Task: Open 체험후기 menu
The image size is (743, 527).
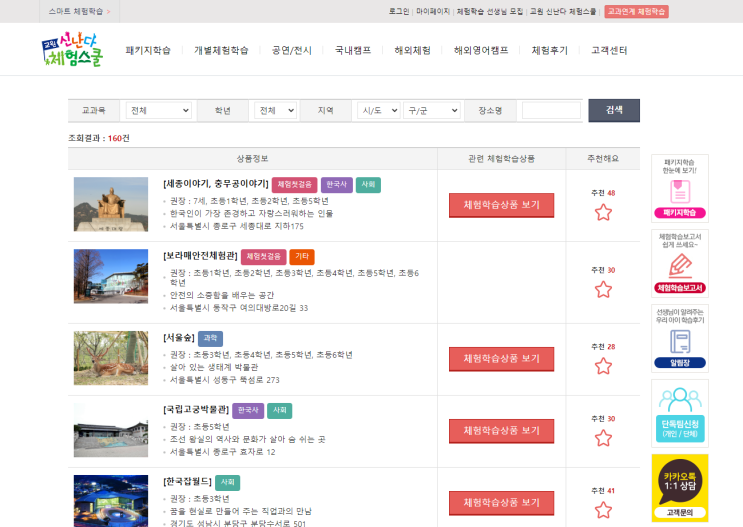Action: pyautogui.click(x=549, y=50)
